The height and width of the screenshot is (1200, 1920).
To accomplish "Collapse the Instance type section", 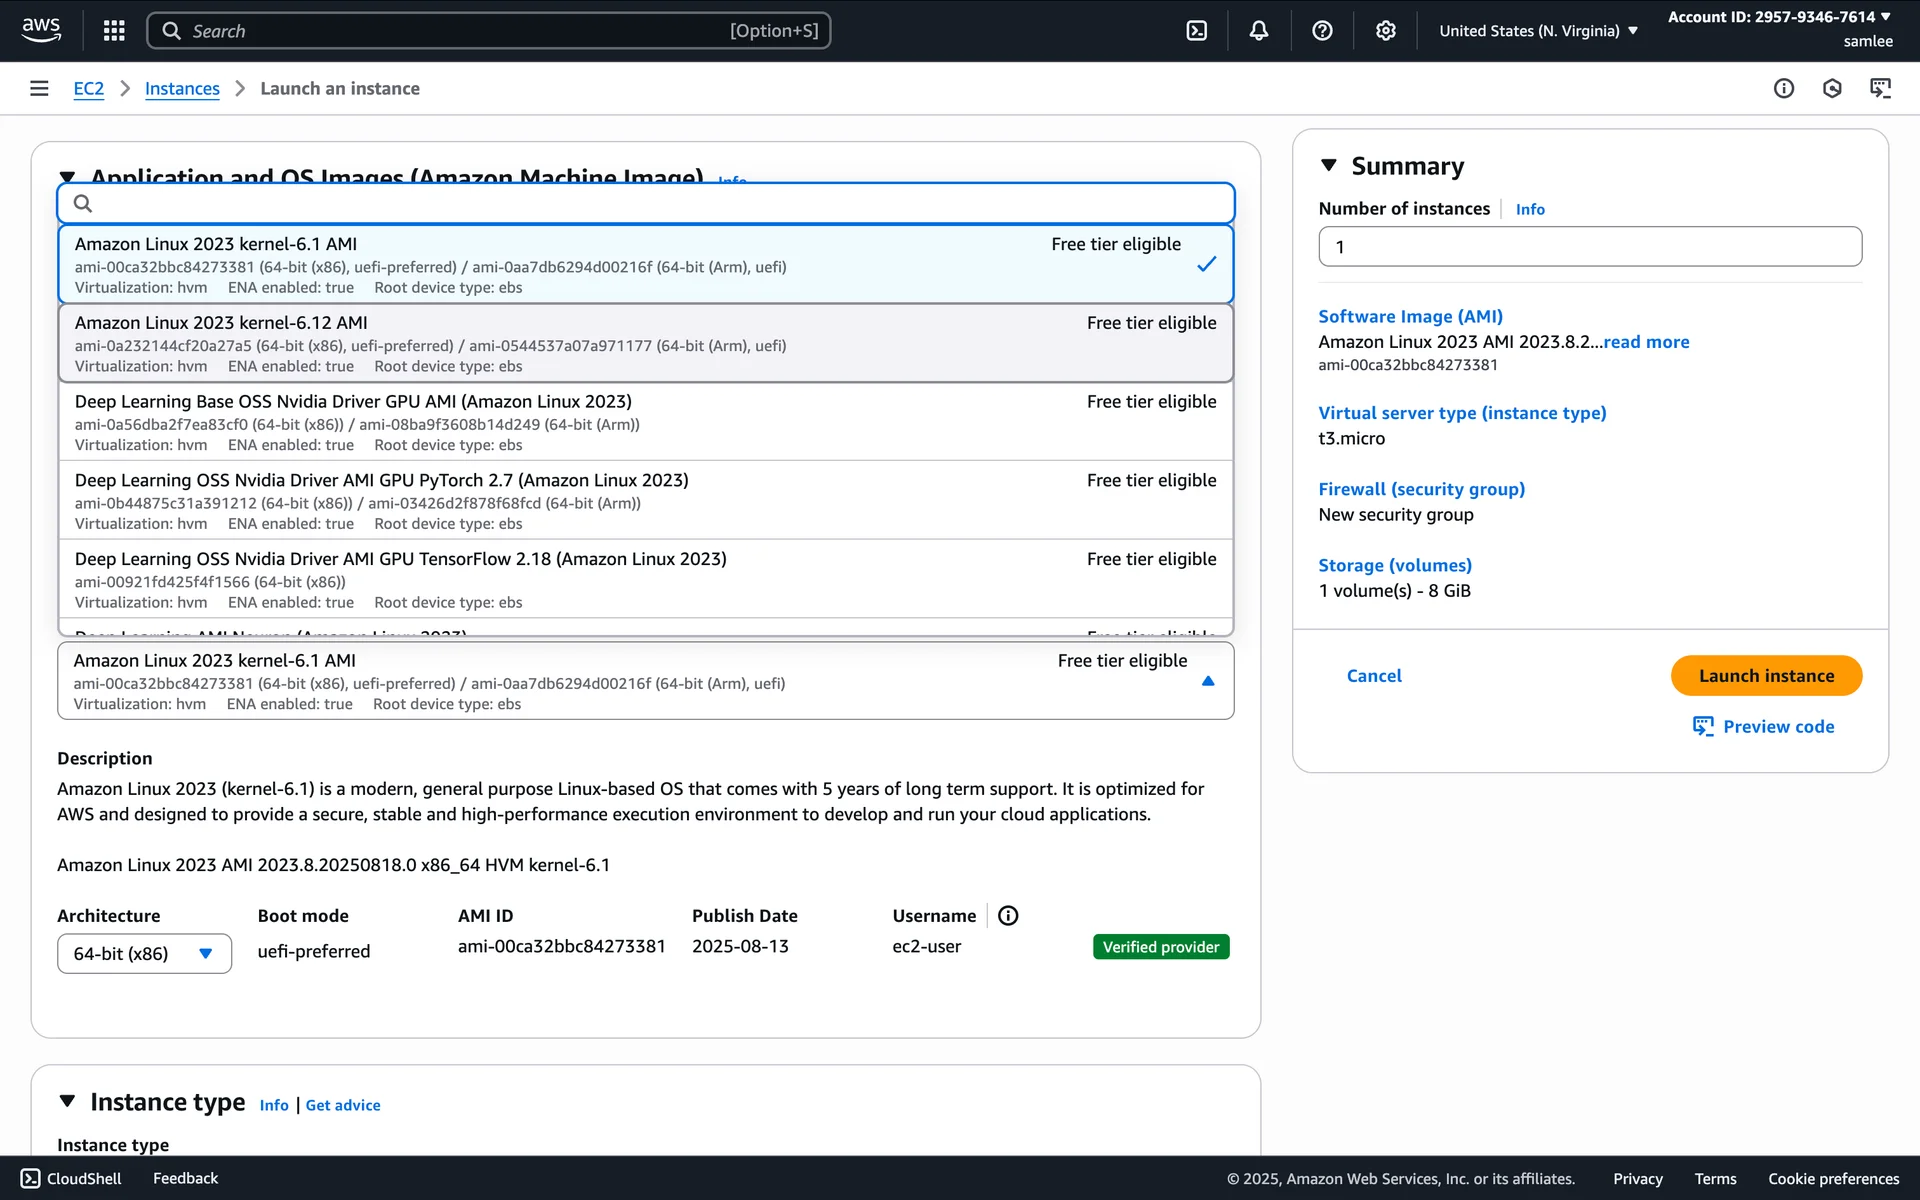I will (x=67, y=1101).
